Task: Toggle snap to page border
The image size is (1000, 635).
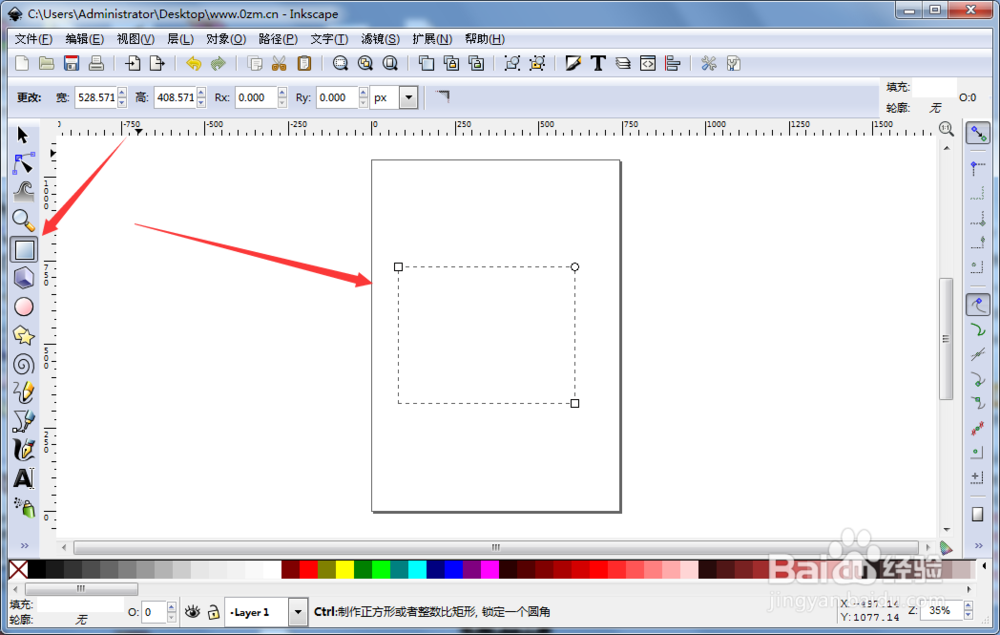Action: (977, 514)
